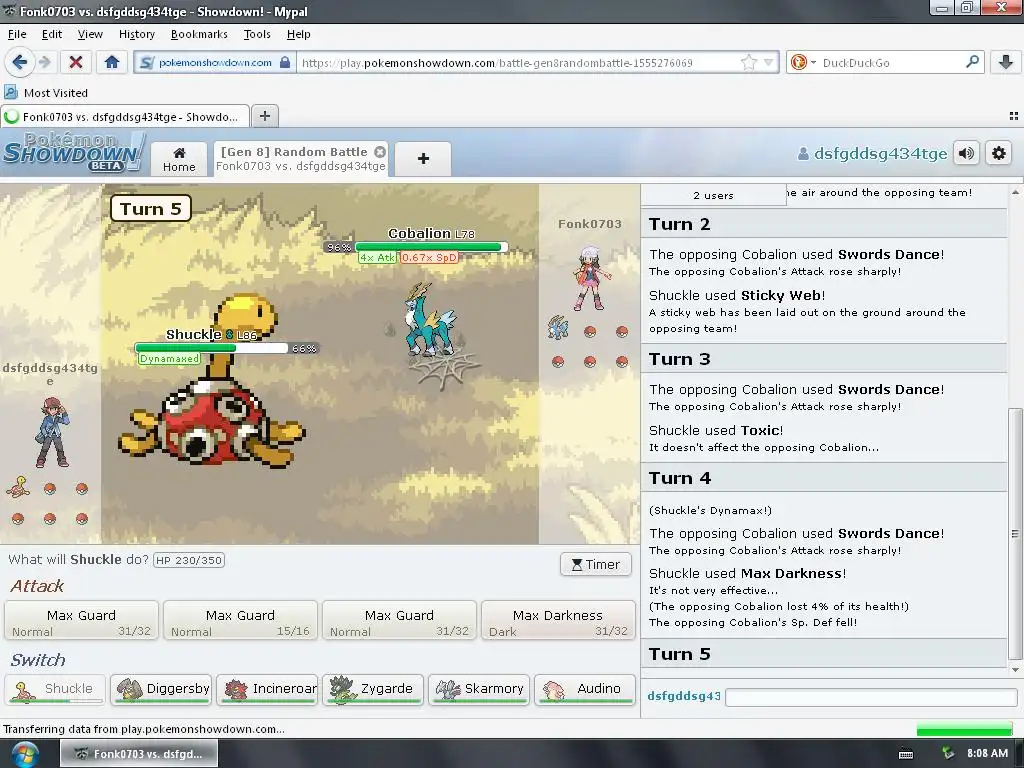Image resolution: width=1024 pixels, height=768 pixels.
Task: Open the Windows Start button
Action: 24,754
